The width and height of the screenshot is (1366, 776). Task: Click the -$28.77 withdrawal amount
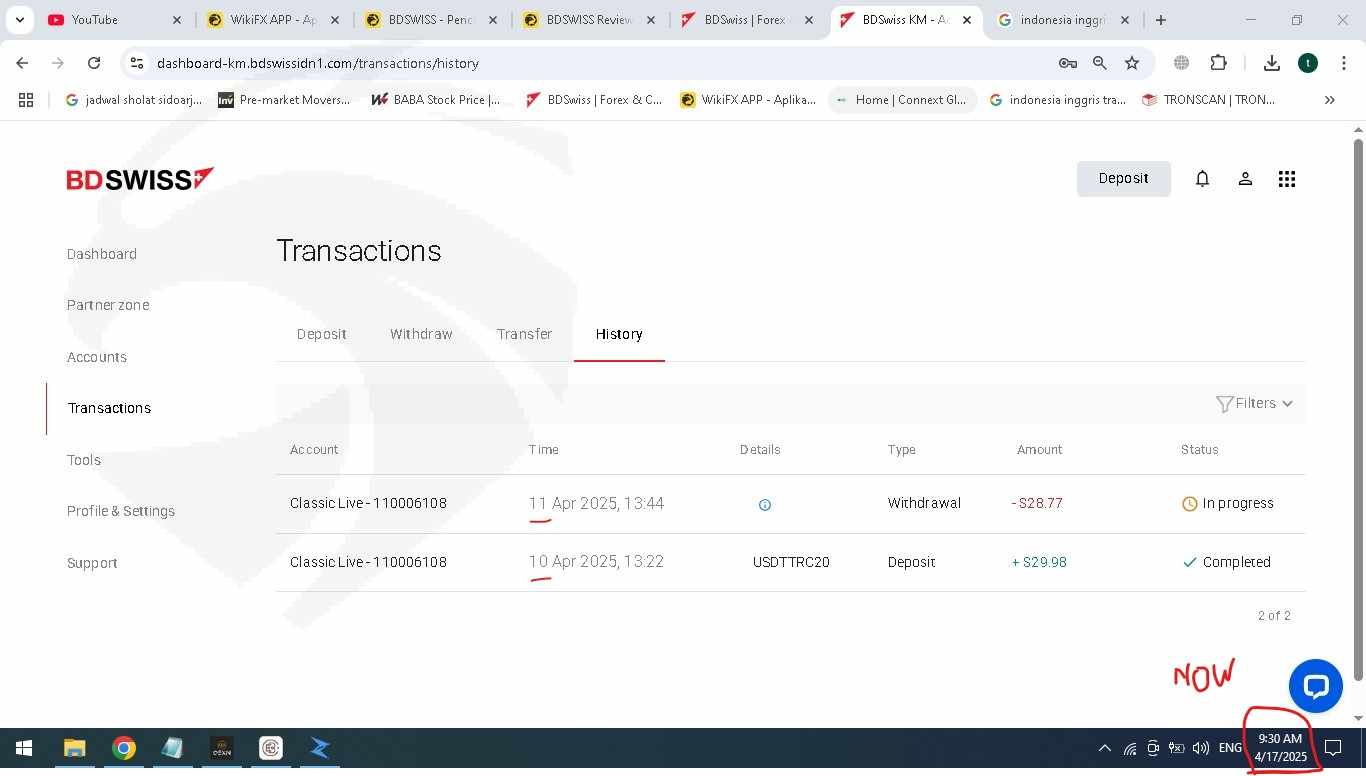point(1037,504)
